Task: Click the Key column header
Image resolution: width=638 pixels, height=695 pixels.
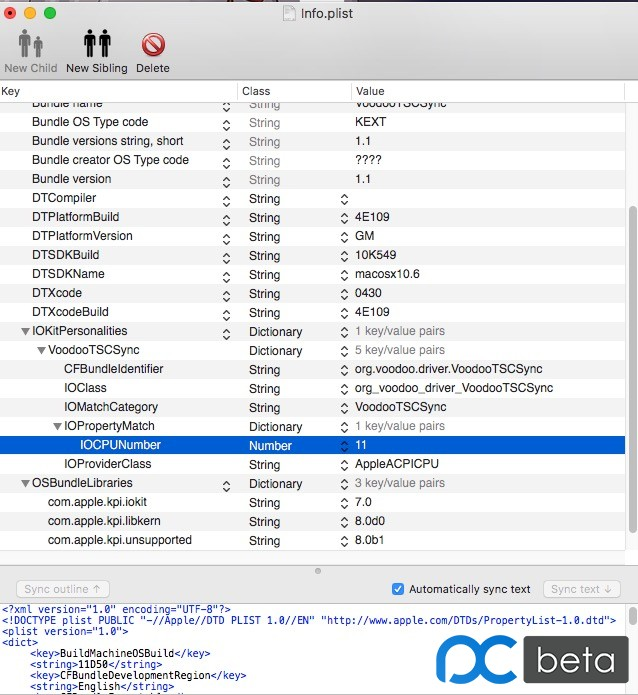Action: tap(118, 91)
